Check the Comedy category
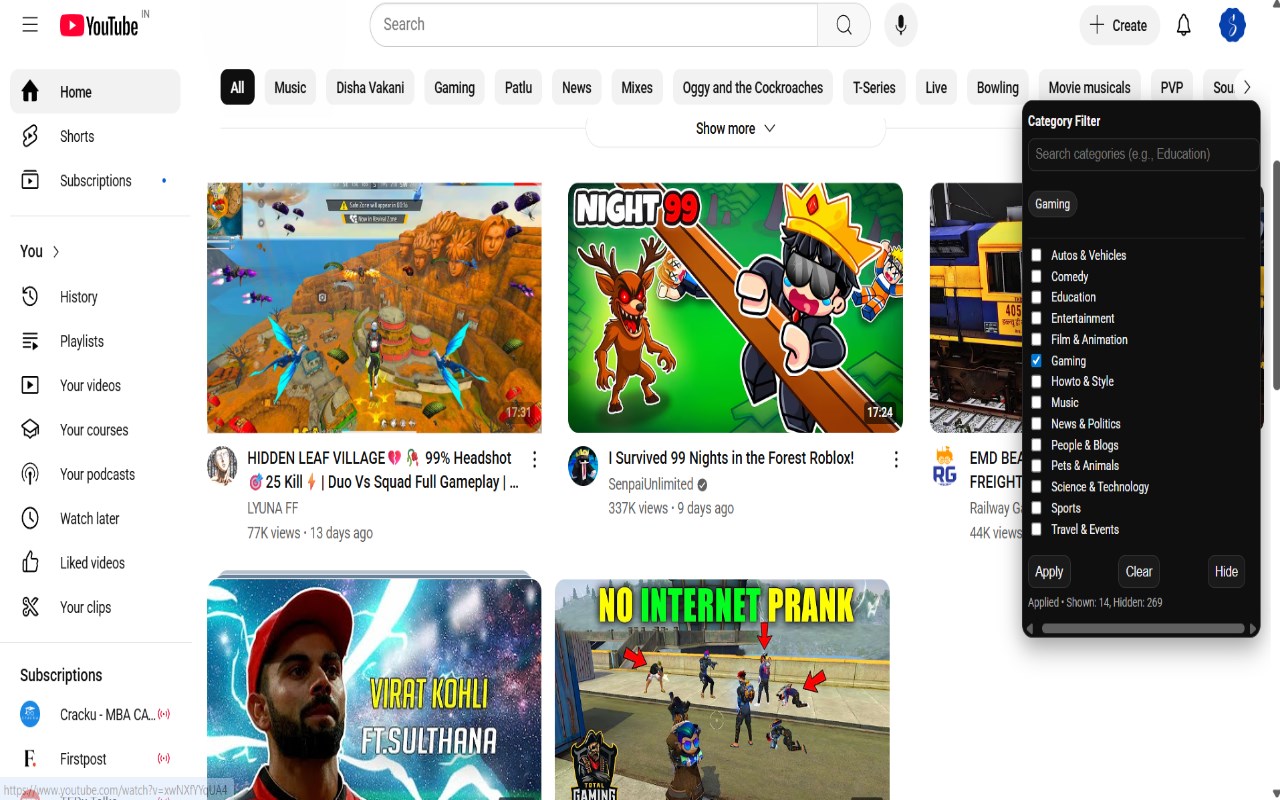 pyautogui.click(x=1037, y=276)
